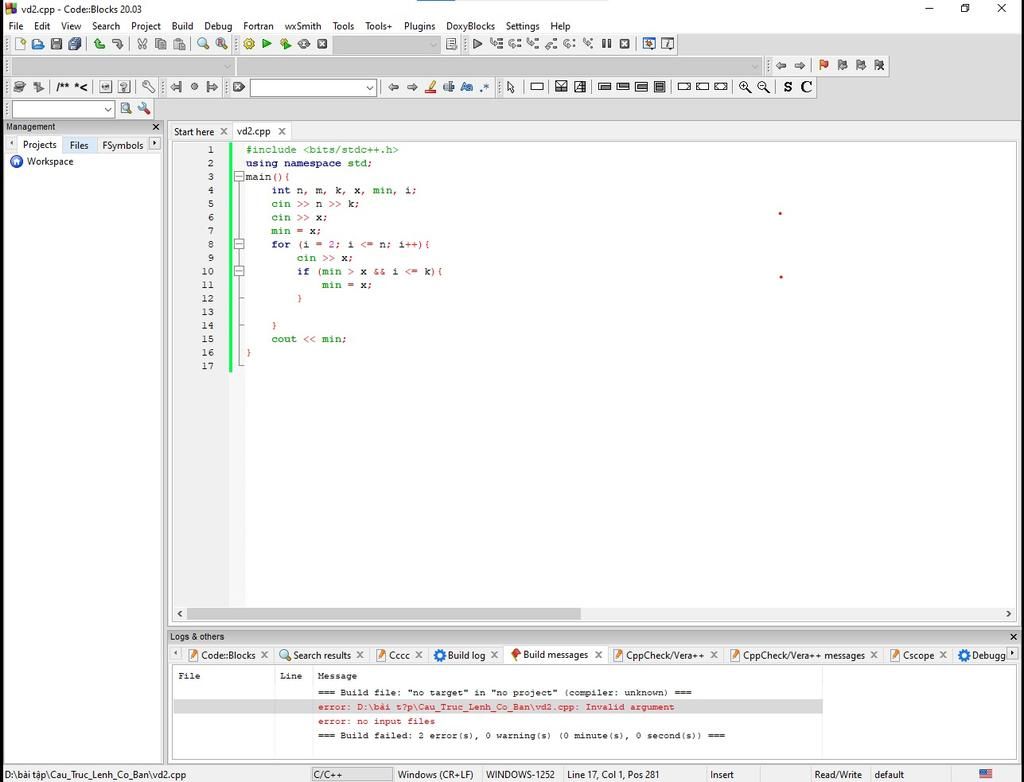Open the File menu
The height and width of the screenshot is (782, 1024).
point(16,26)
